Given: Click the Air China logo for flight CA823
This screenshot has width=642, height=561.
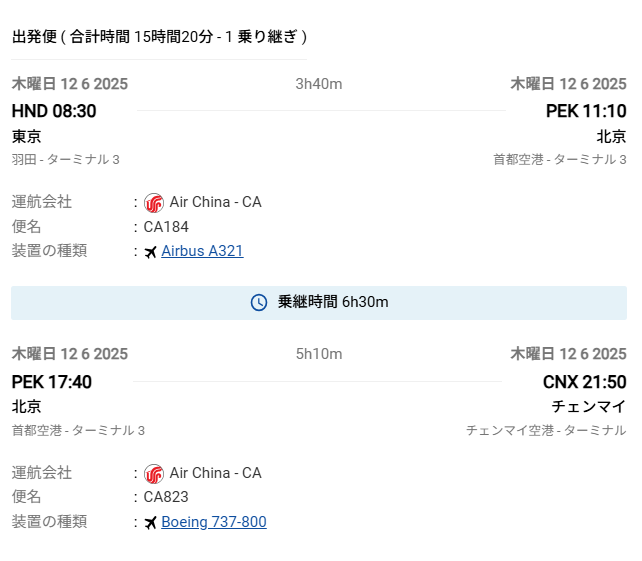Looking at the screenshot, I should (153, 474).
